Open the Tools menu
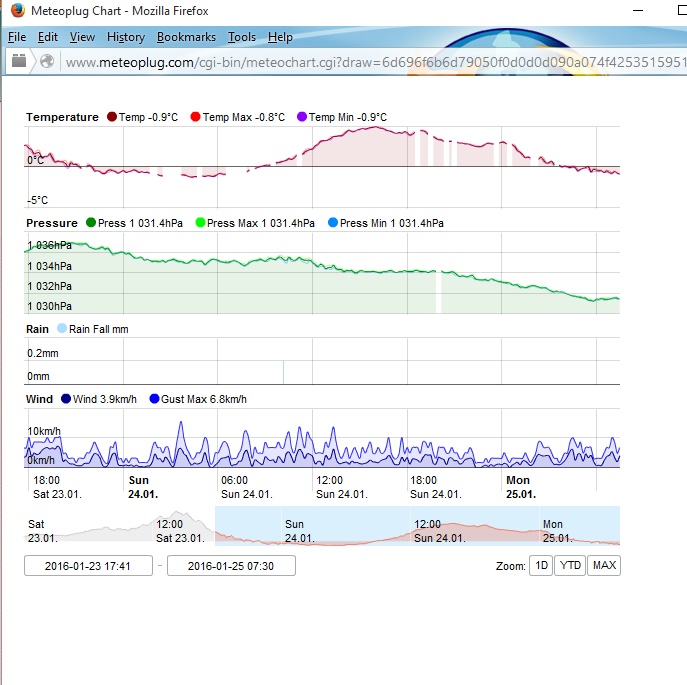This screenshot has height=685, width=687. 241,37
